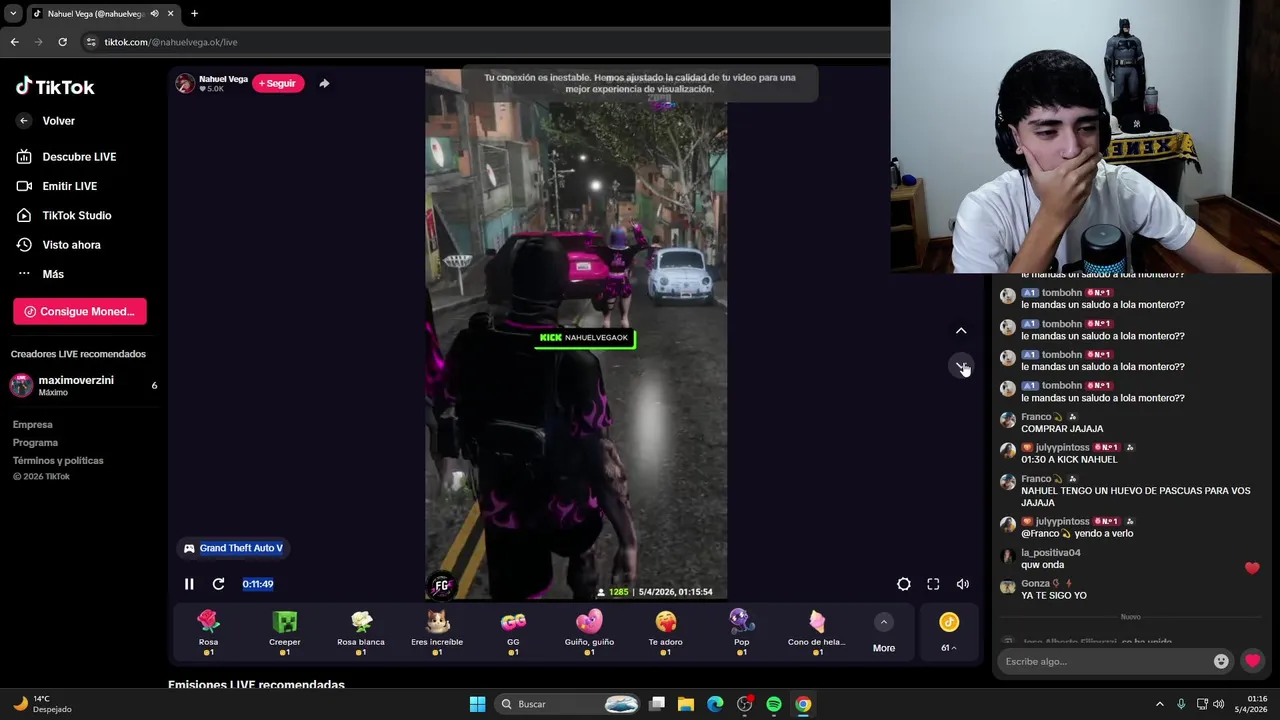Open File Explorer from the taskbar
This screenshot has width=1280, height=720.
[x=686, y=704]
